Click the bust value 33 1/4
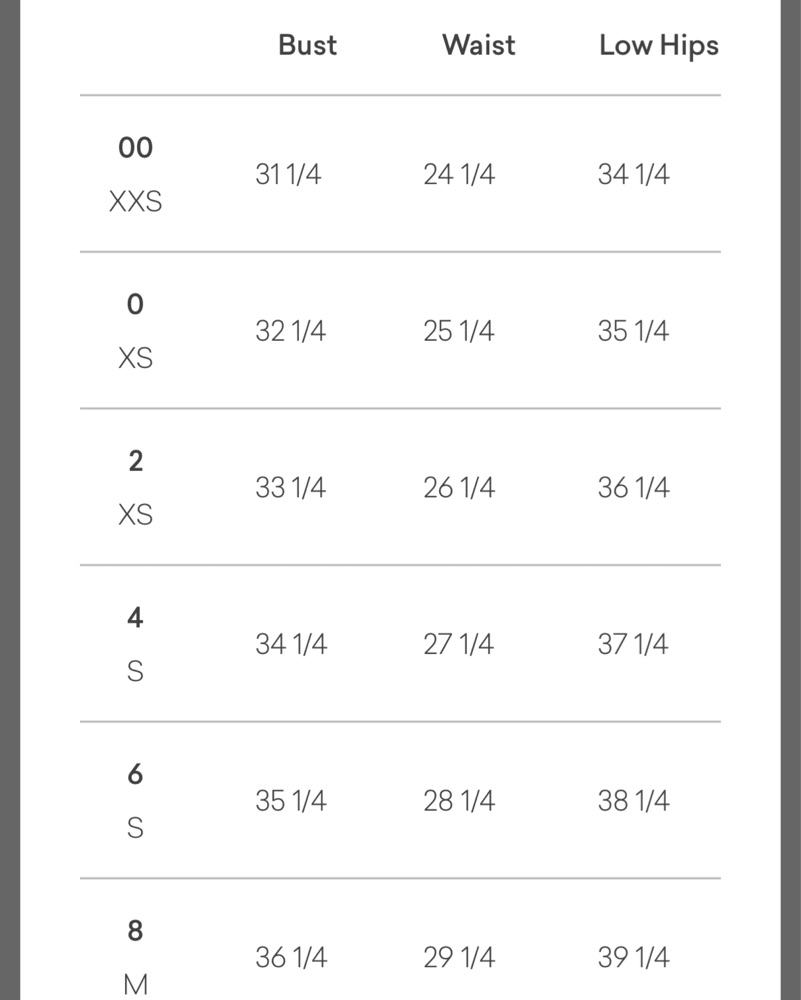Viewport: 801px width, 1000px height. tap(291, 488)
